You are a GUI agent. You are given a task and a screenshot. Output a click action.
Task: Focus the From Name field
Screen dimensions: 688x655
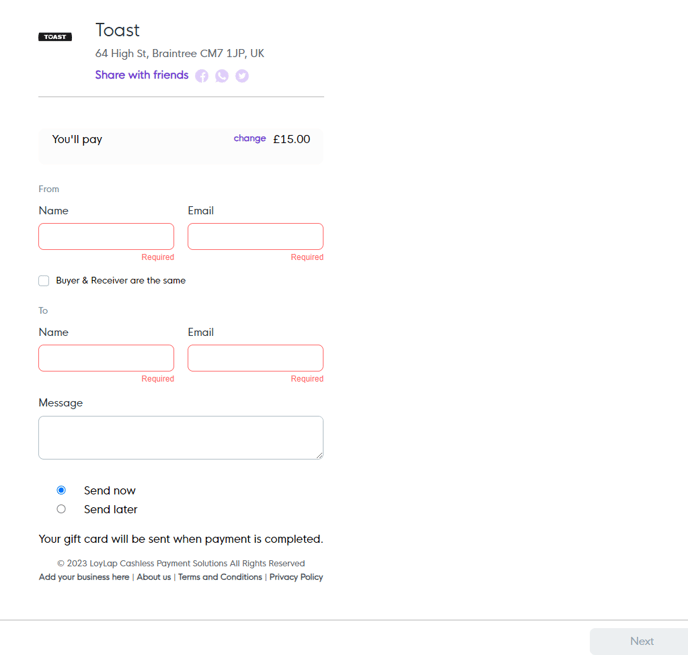(x=106, y=236)
